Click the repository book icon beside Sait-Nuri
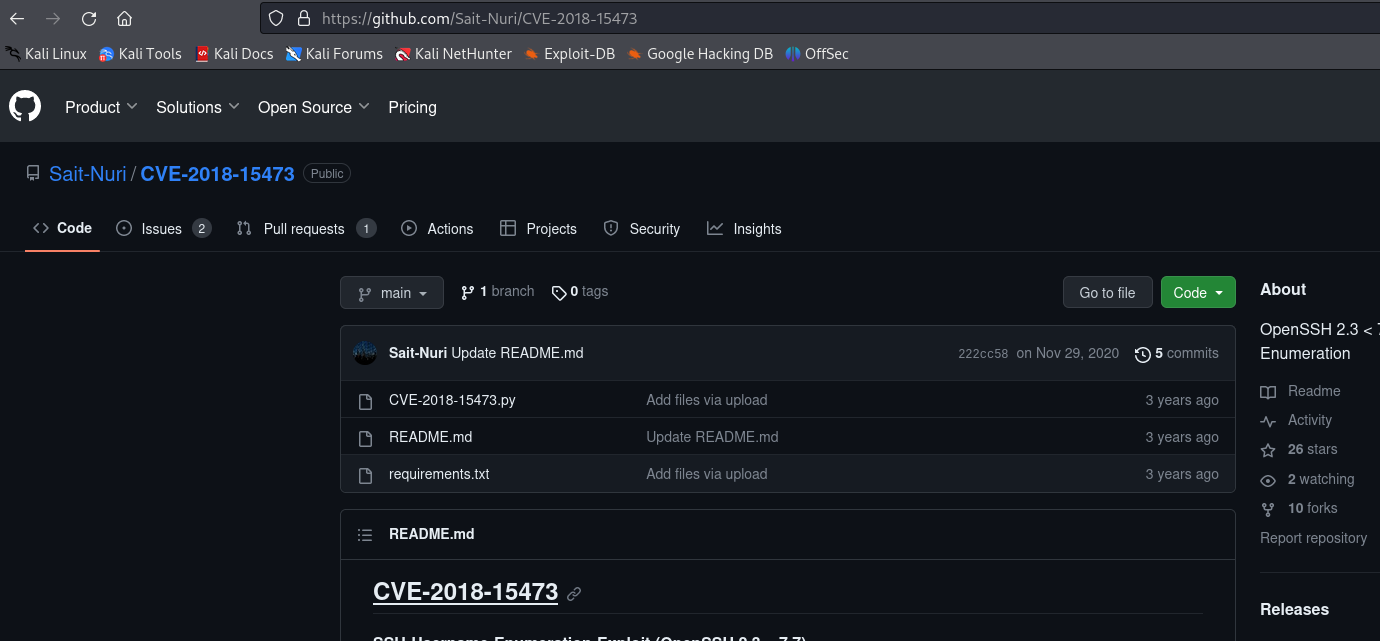 point(33,174)
